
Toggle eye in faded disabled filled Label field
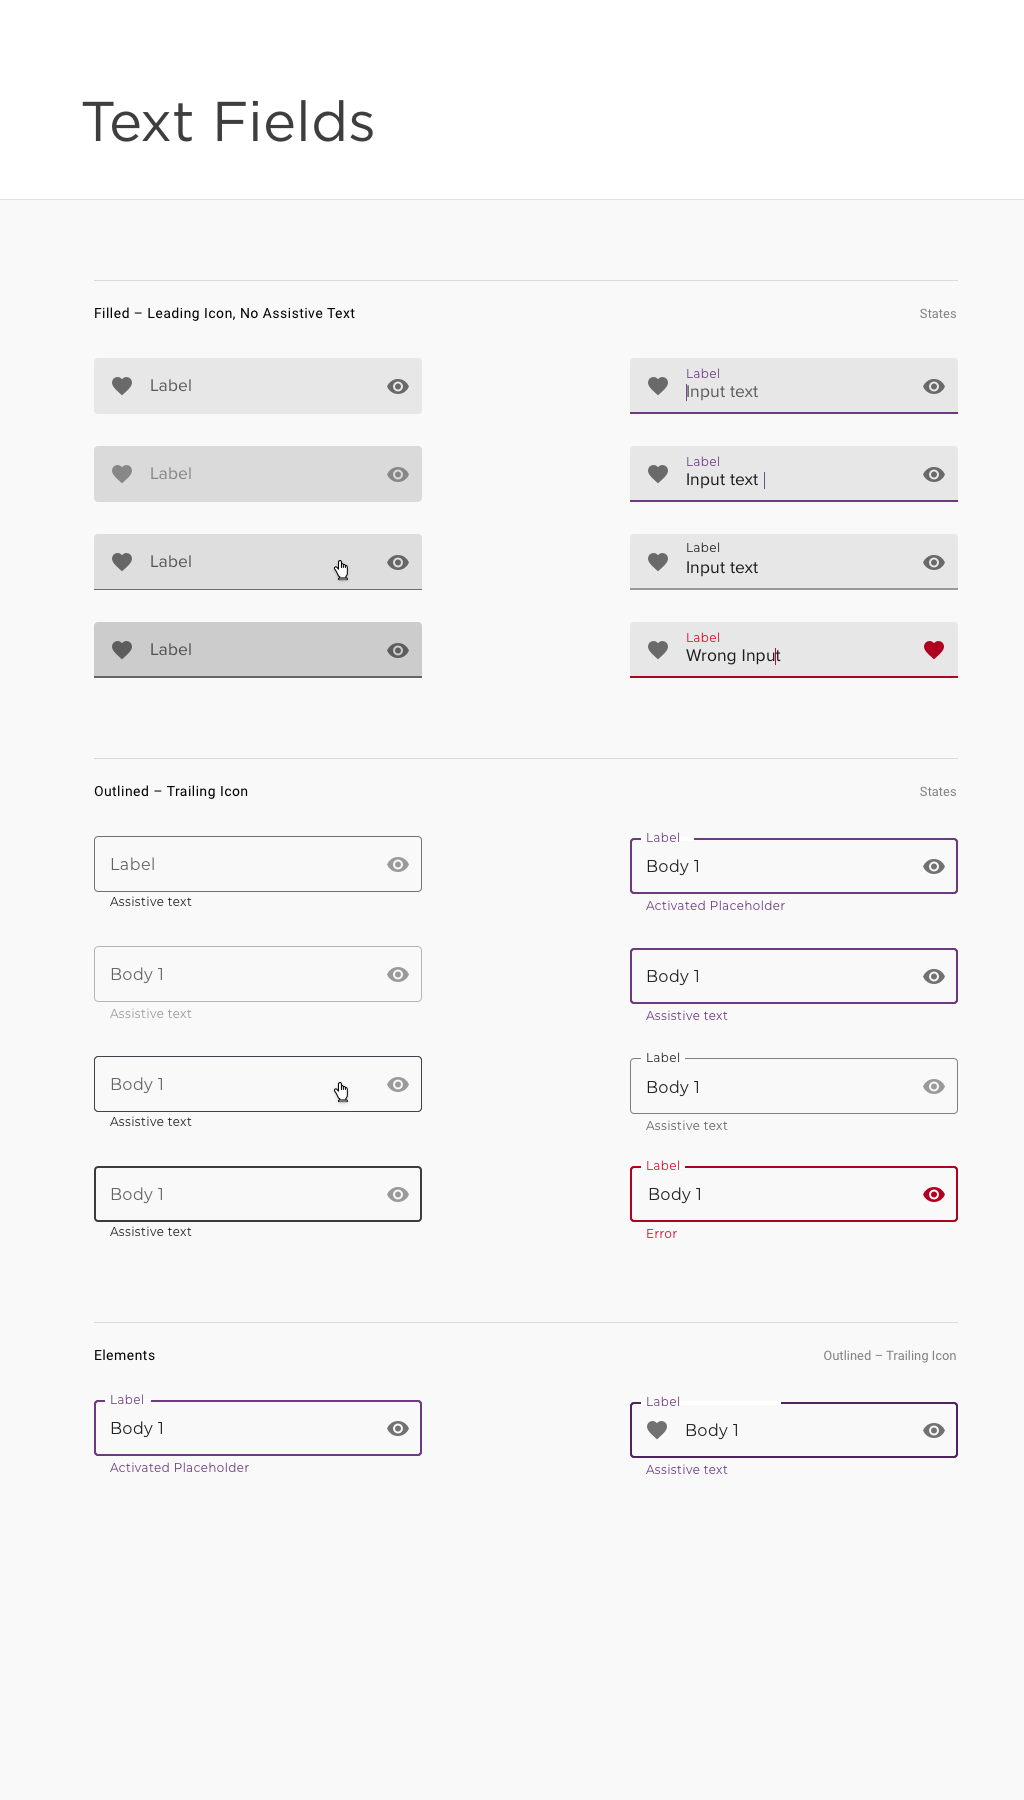[398, 474]
